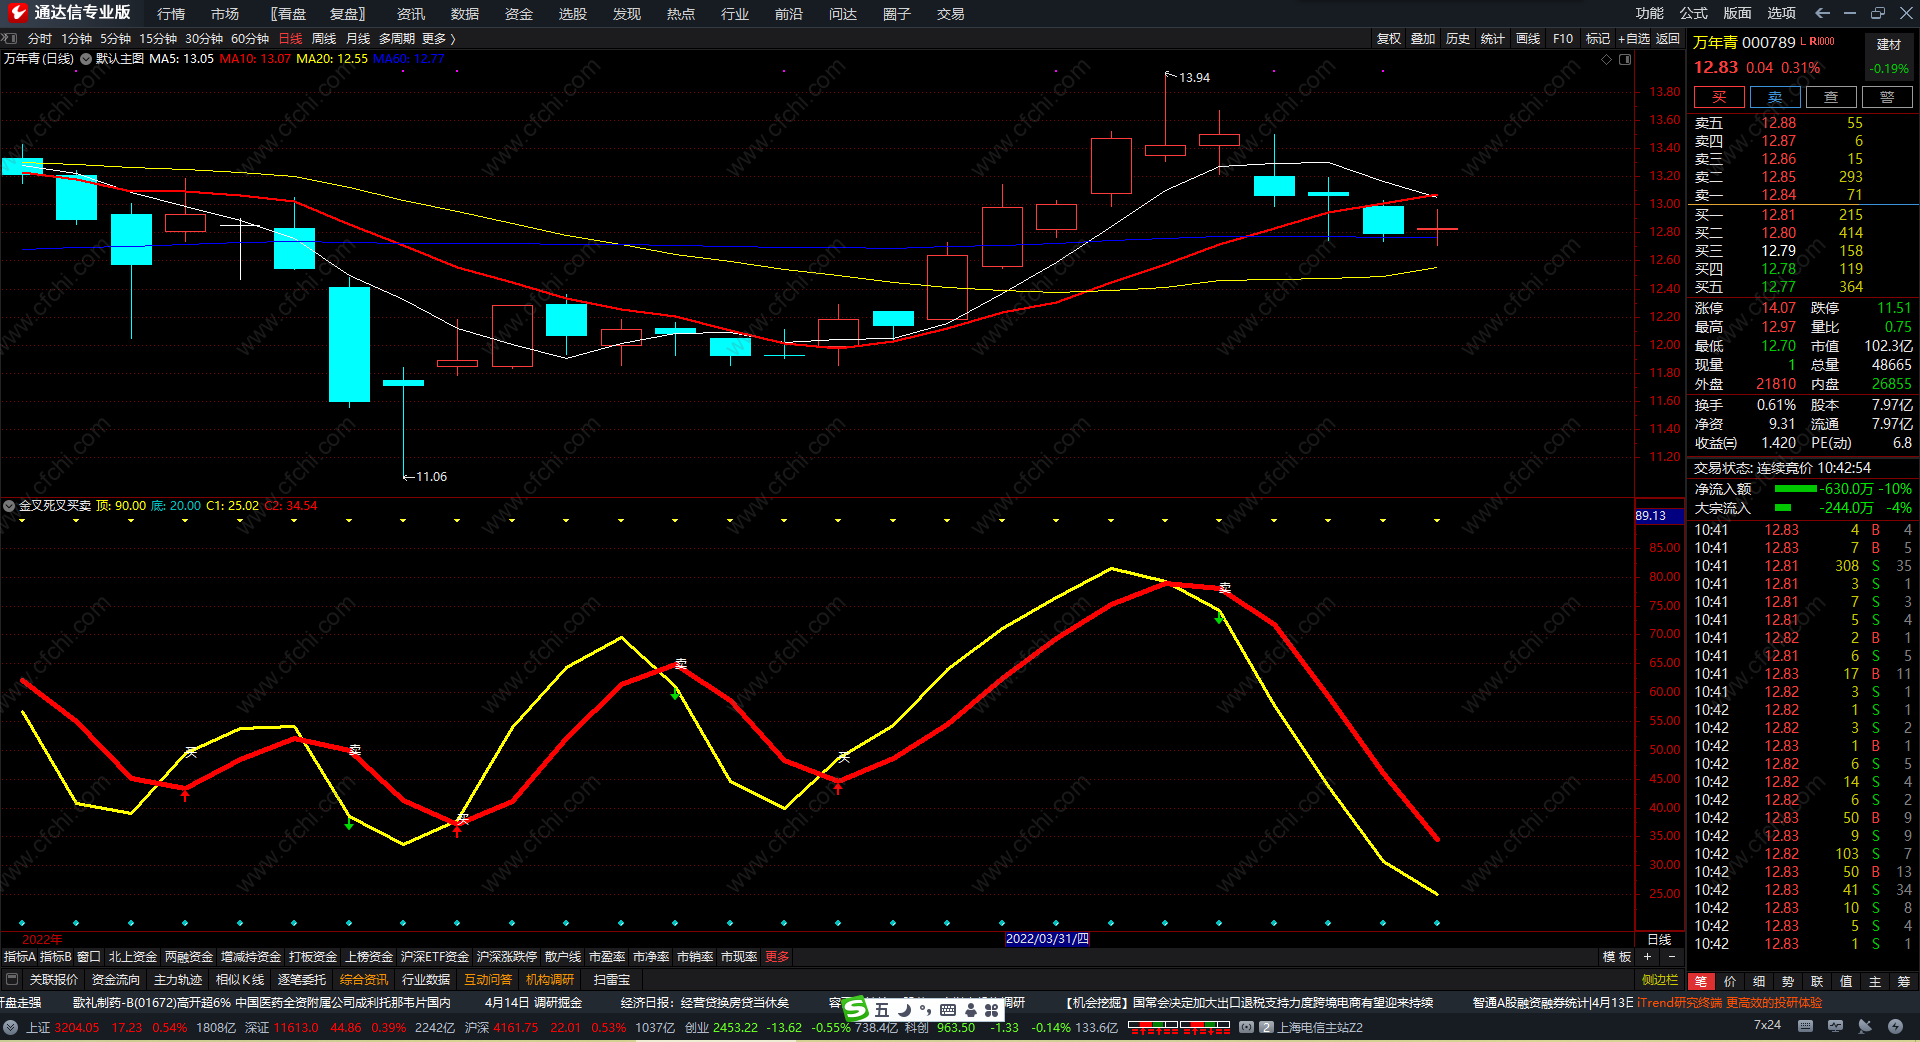Expand 更多 indicator tabs in red
This screenshot has width=1920, height=1042.
point(777,957)
